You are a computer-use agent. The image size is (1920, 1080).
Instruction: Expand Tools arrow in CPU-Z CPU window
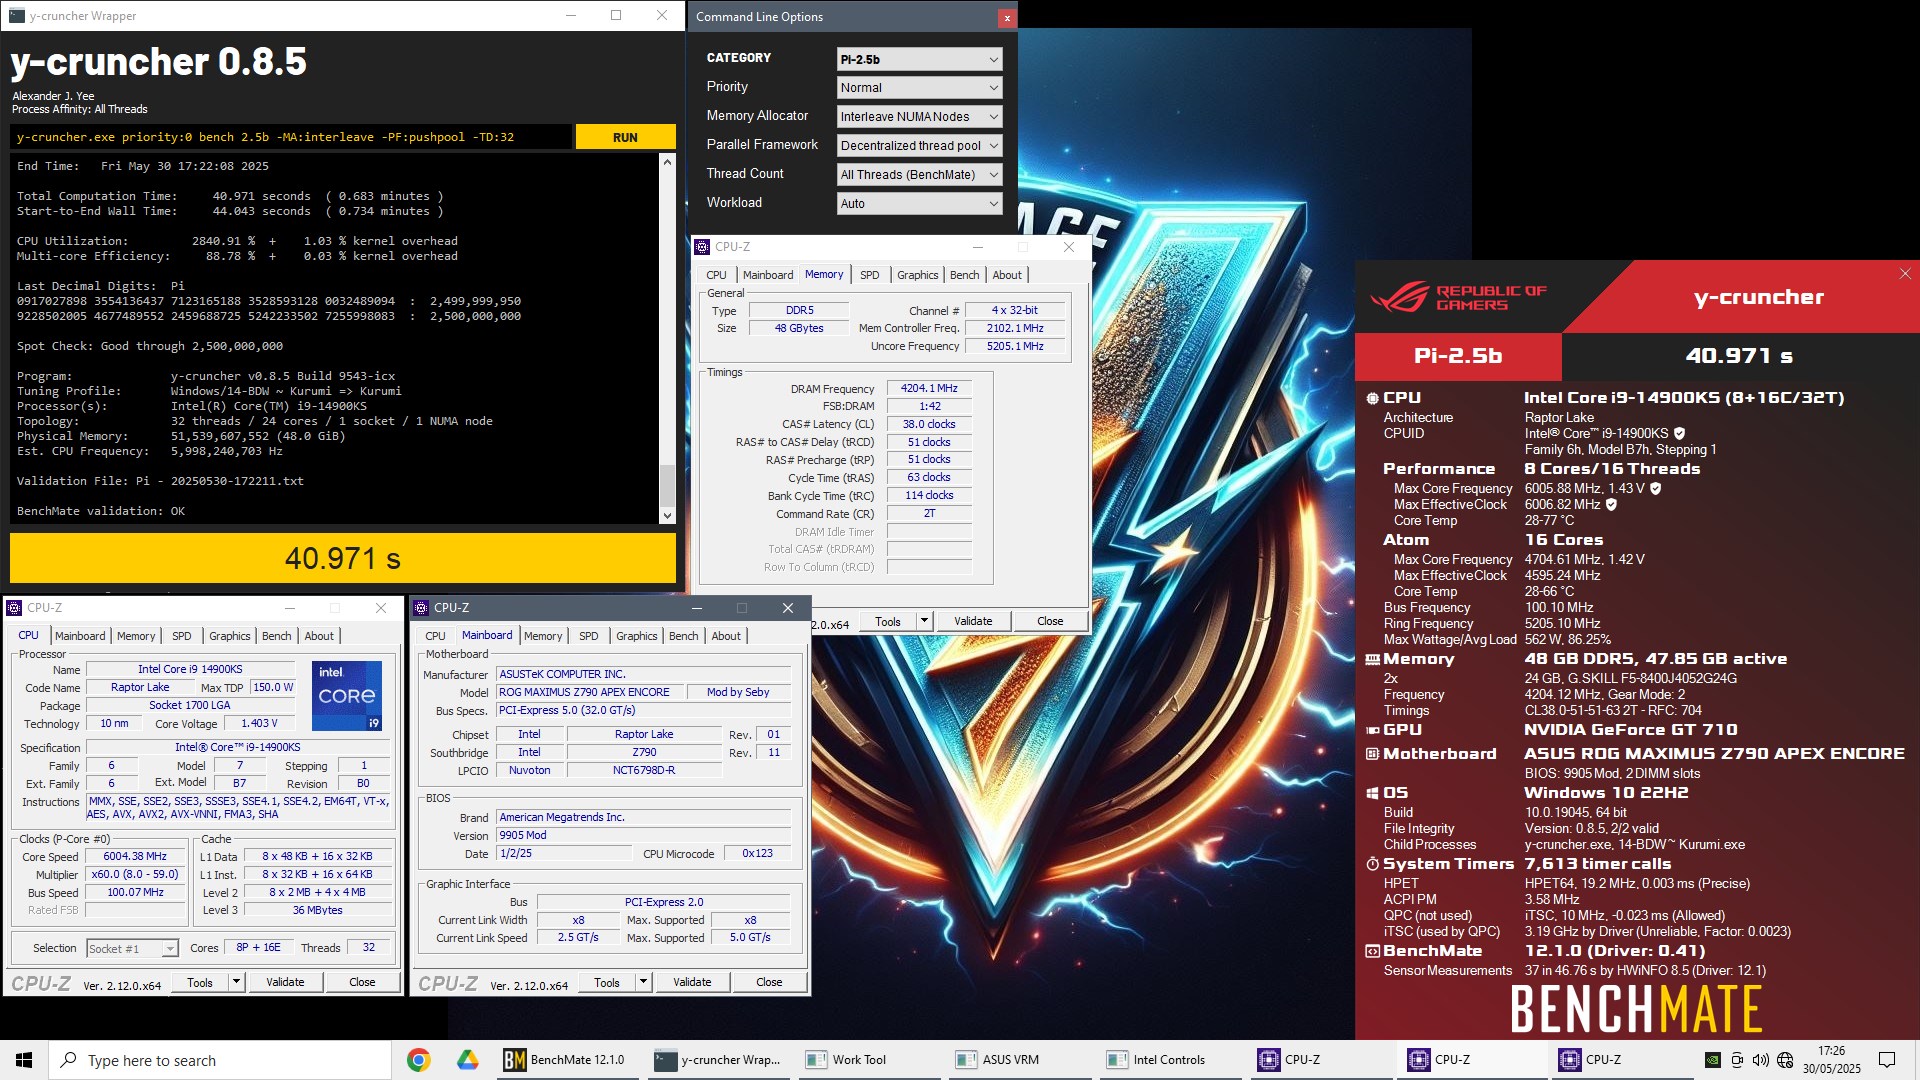coord(237,982)
